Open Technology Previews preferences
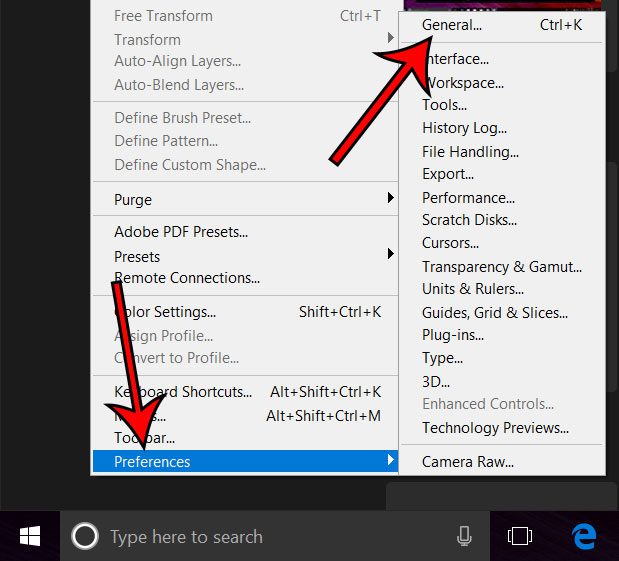 (x=495, y=427)
